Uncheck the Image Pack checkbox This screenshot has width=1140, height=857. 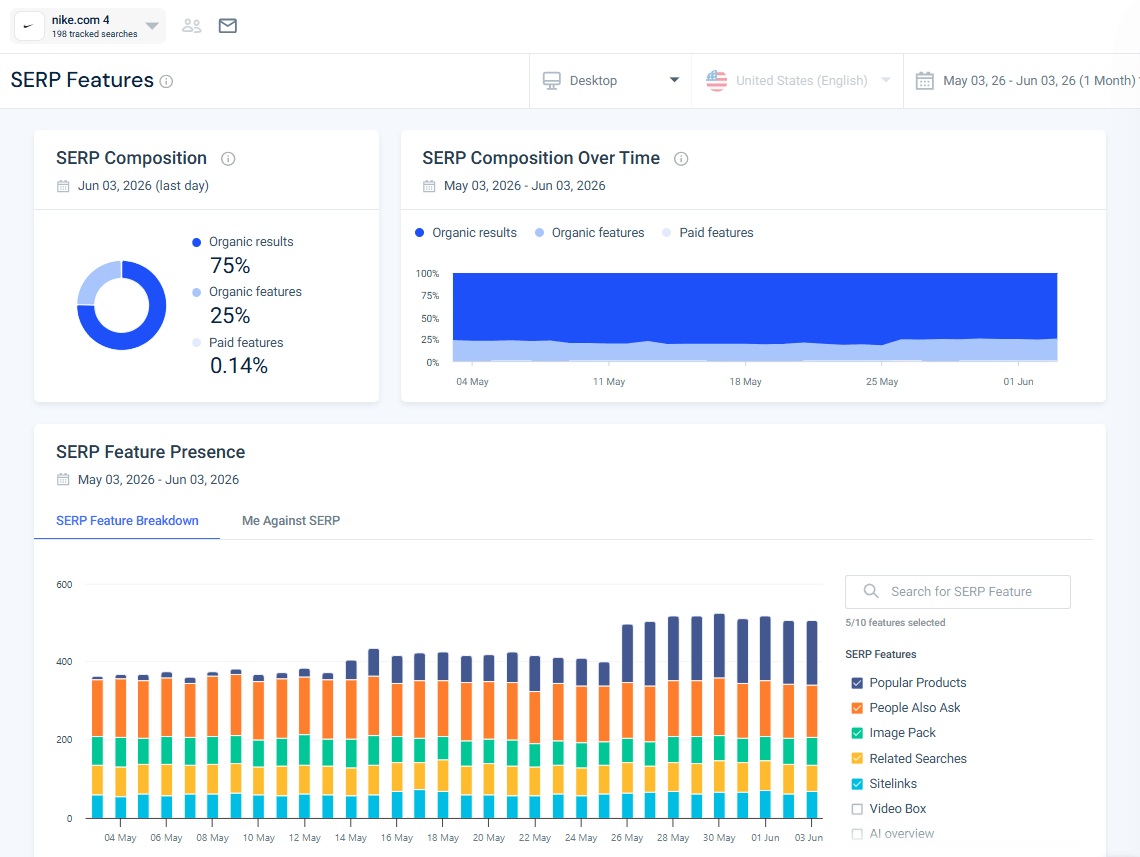click(857, 733)
